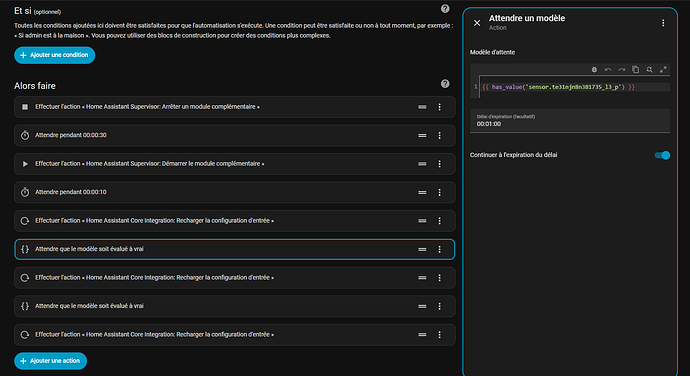Open three-dot menu on non-highlighted wait-template row
Viewport: 690px width, 376px height.
(439, 306)
